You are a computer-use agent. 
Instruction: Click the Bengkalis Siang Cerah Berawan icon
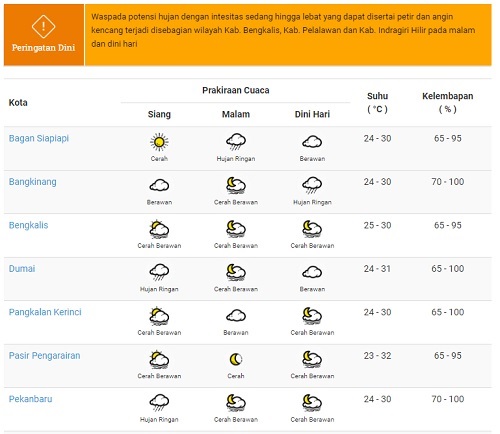pos(159,229)
